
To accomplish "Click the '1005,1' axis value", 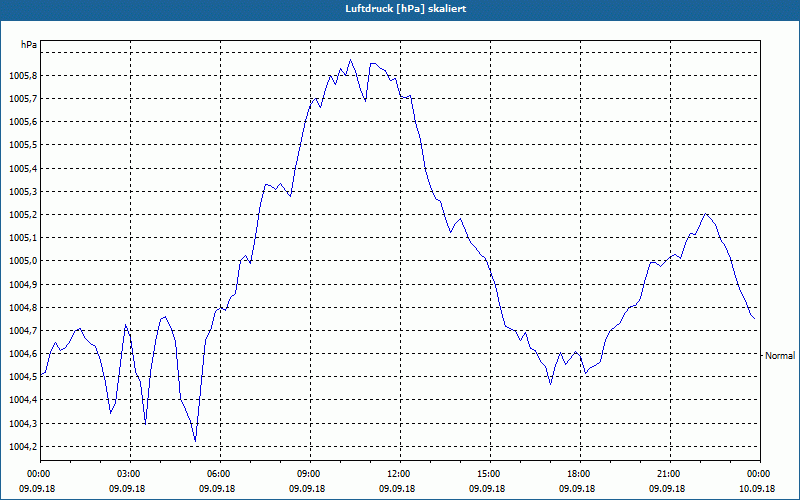I will pos(23,238).
